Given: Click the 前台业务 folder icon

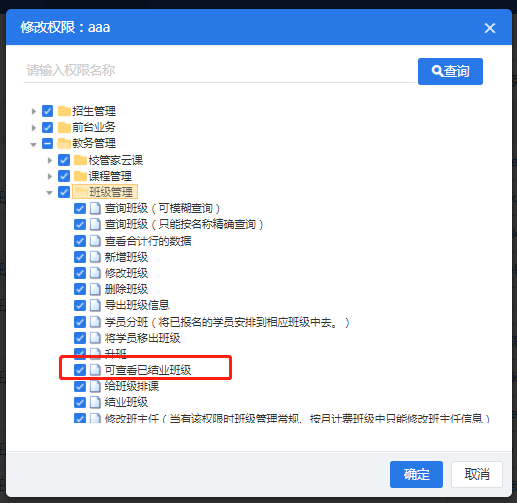Looking at the screenshot, I should click(x=64, y=127).
